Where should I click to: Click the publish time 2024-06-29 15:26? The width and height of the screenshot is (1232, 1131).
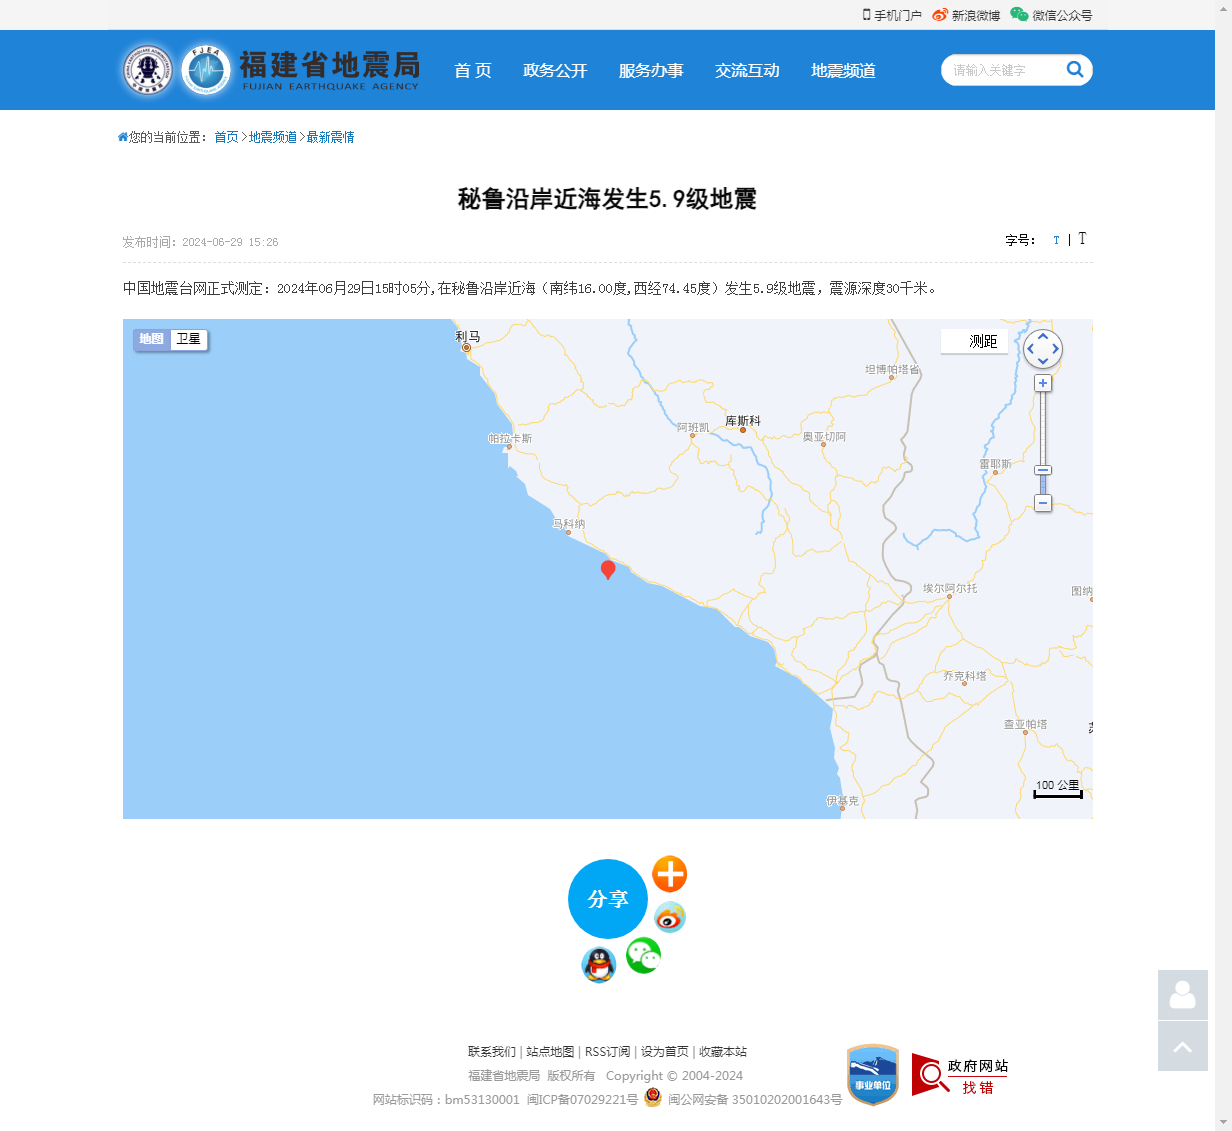click(x=230, y=242)
